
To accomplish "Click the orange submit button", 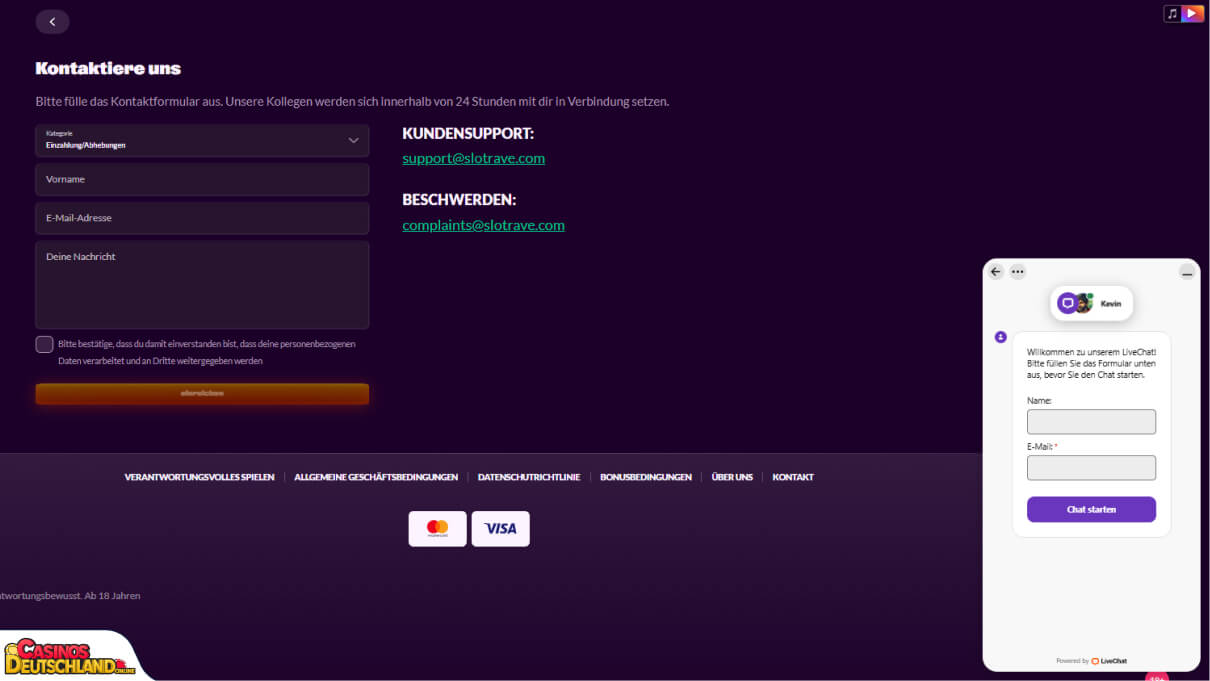I will pyautogui.click(x=202, y=393).
